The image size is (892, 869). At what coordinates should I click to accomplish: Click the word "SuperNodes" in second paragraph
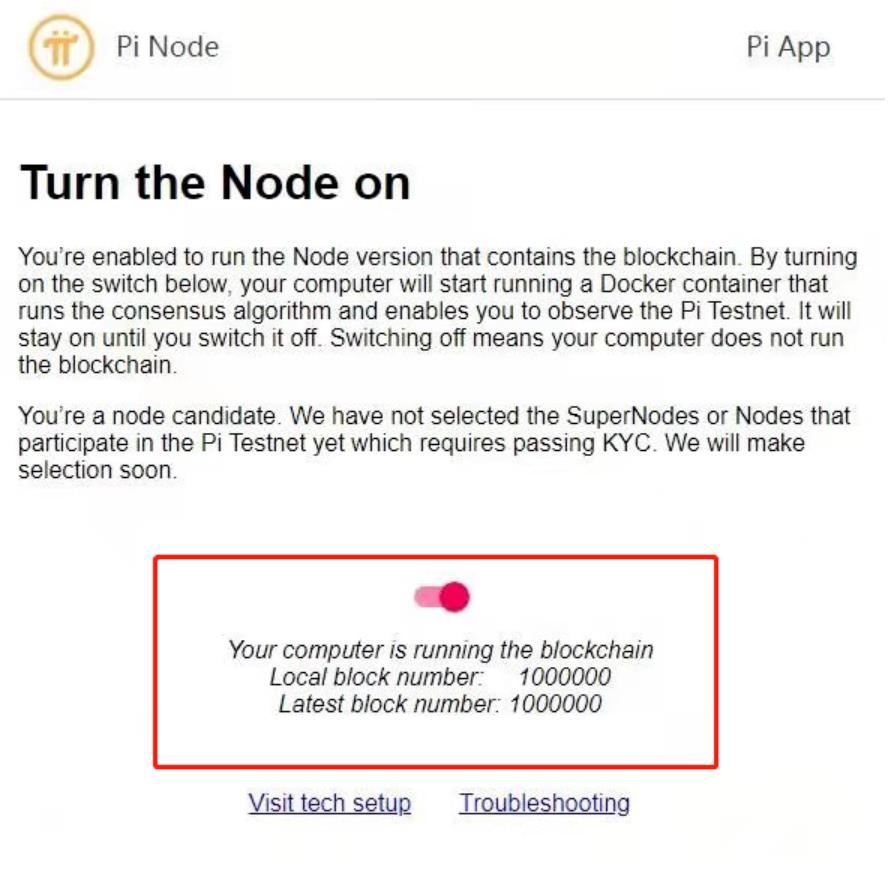(x=633, y=416)
